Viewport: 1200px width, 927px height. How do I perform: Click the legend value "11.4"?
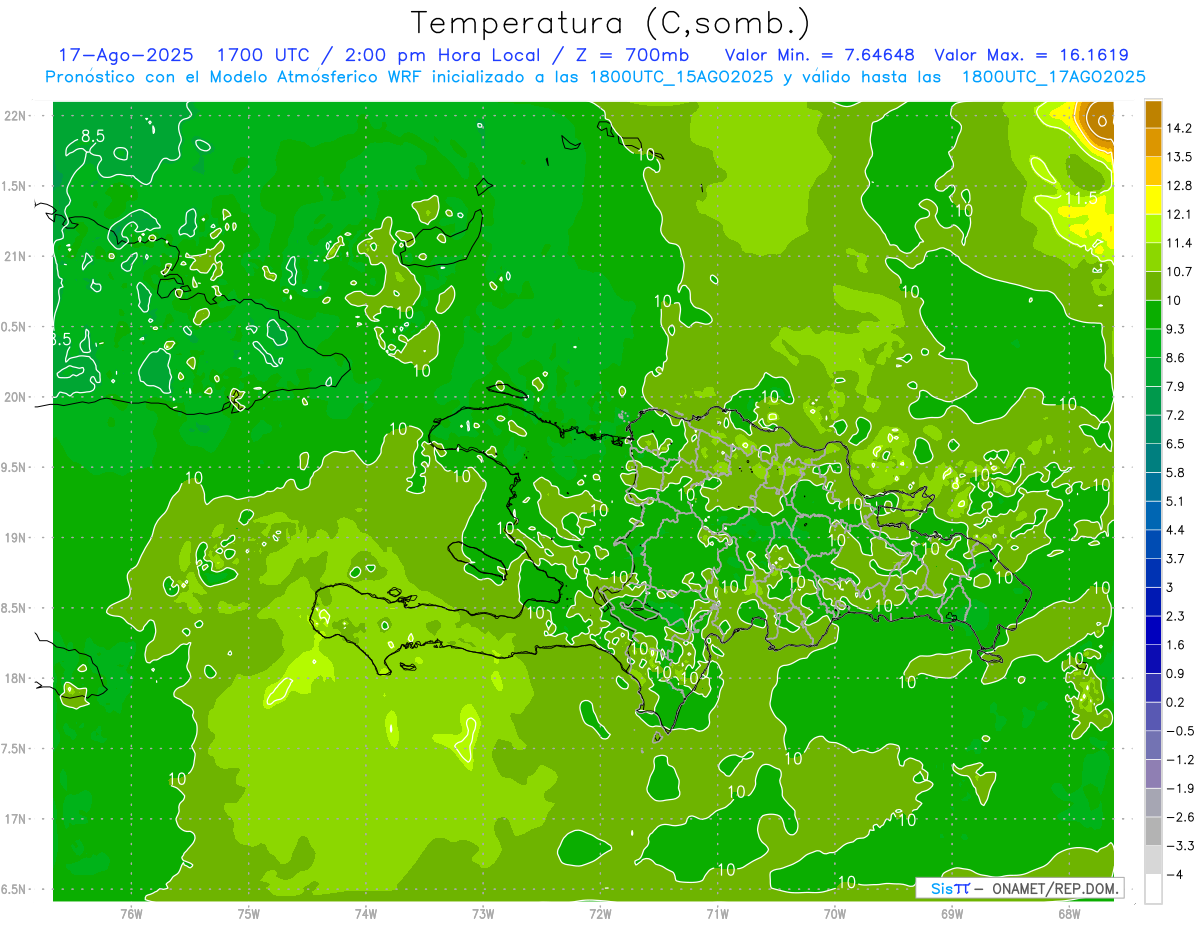[1178, 242]
